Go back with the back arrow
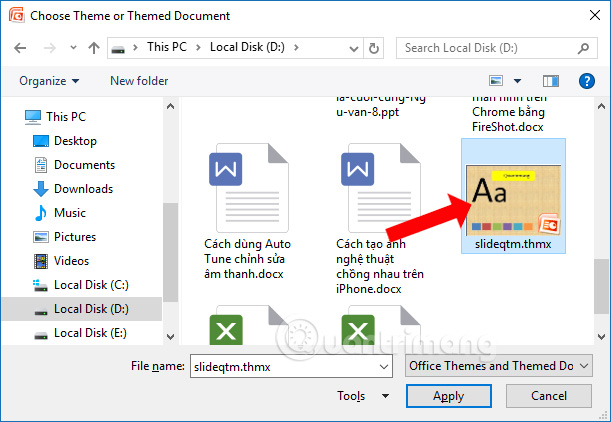611x422 pixels. (20, 48)
